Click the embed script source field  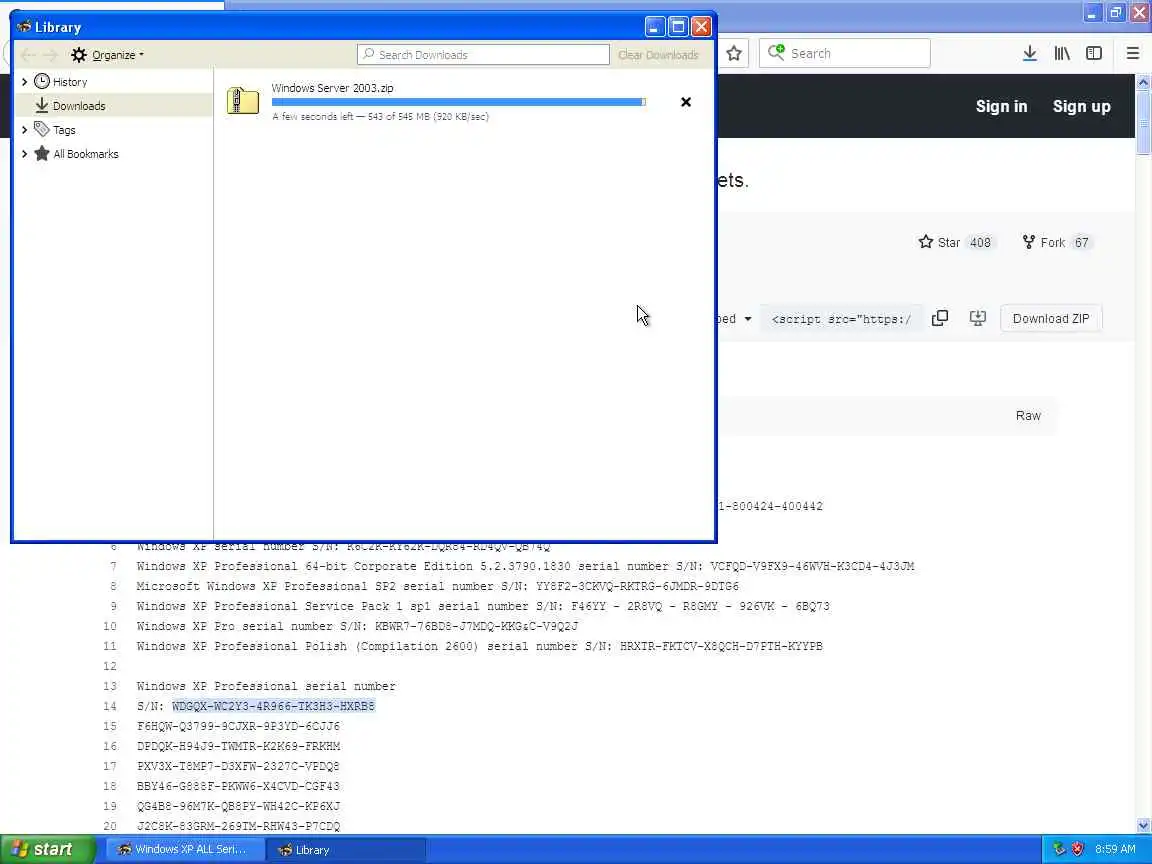(840, 319)
